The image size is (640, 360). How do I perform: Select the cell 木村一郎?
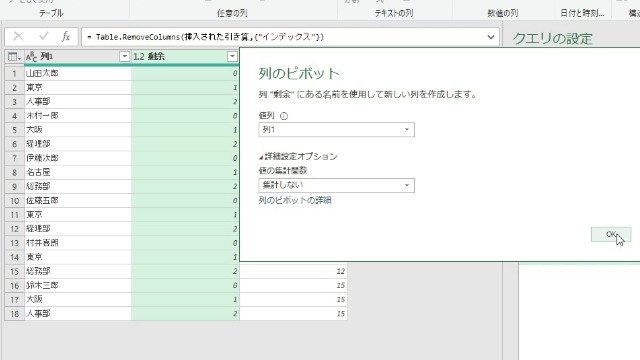(78, 116)
